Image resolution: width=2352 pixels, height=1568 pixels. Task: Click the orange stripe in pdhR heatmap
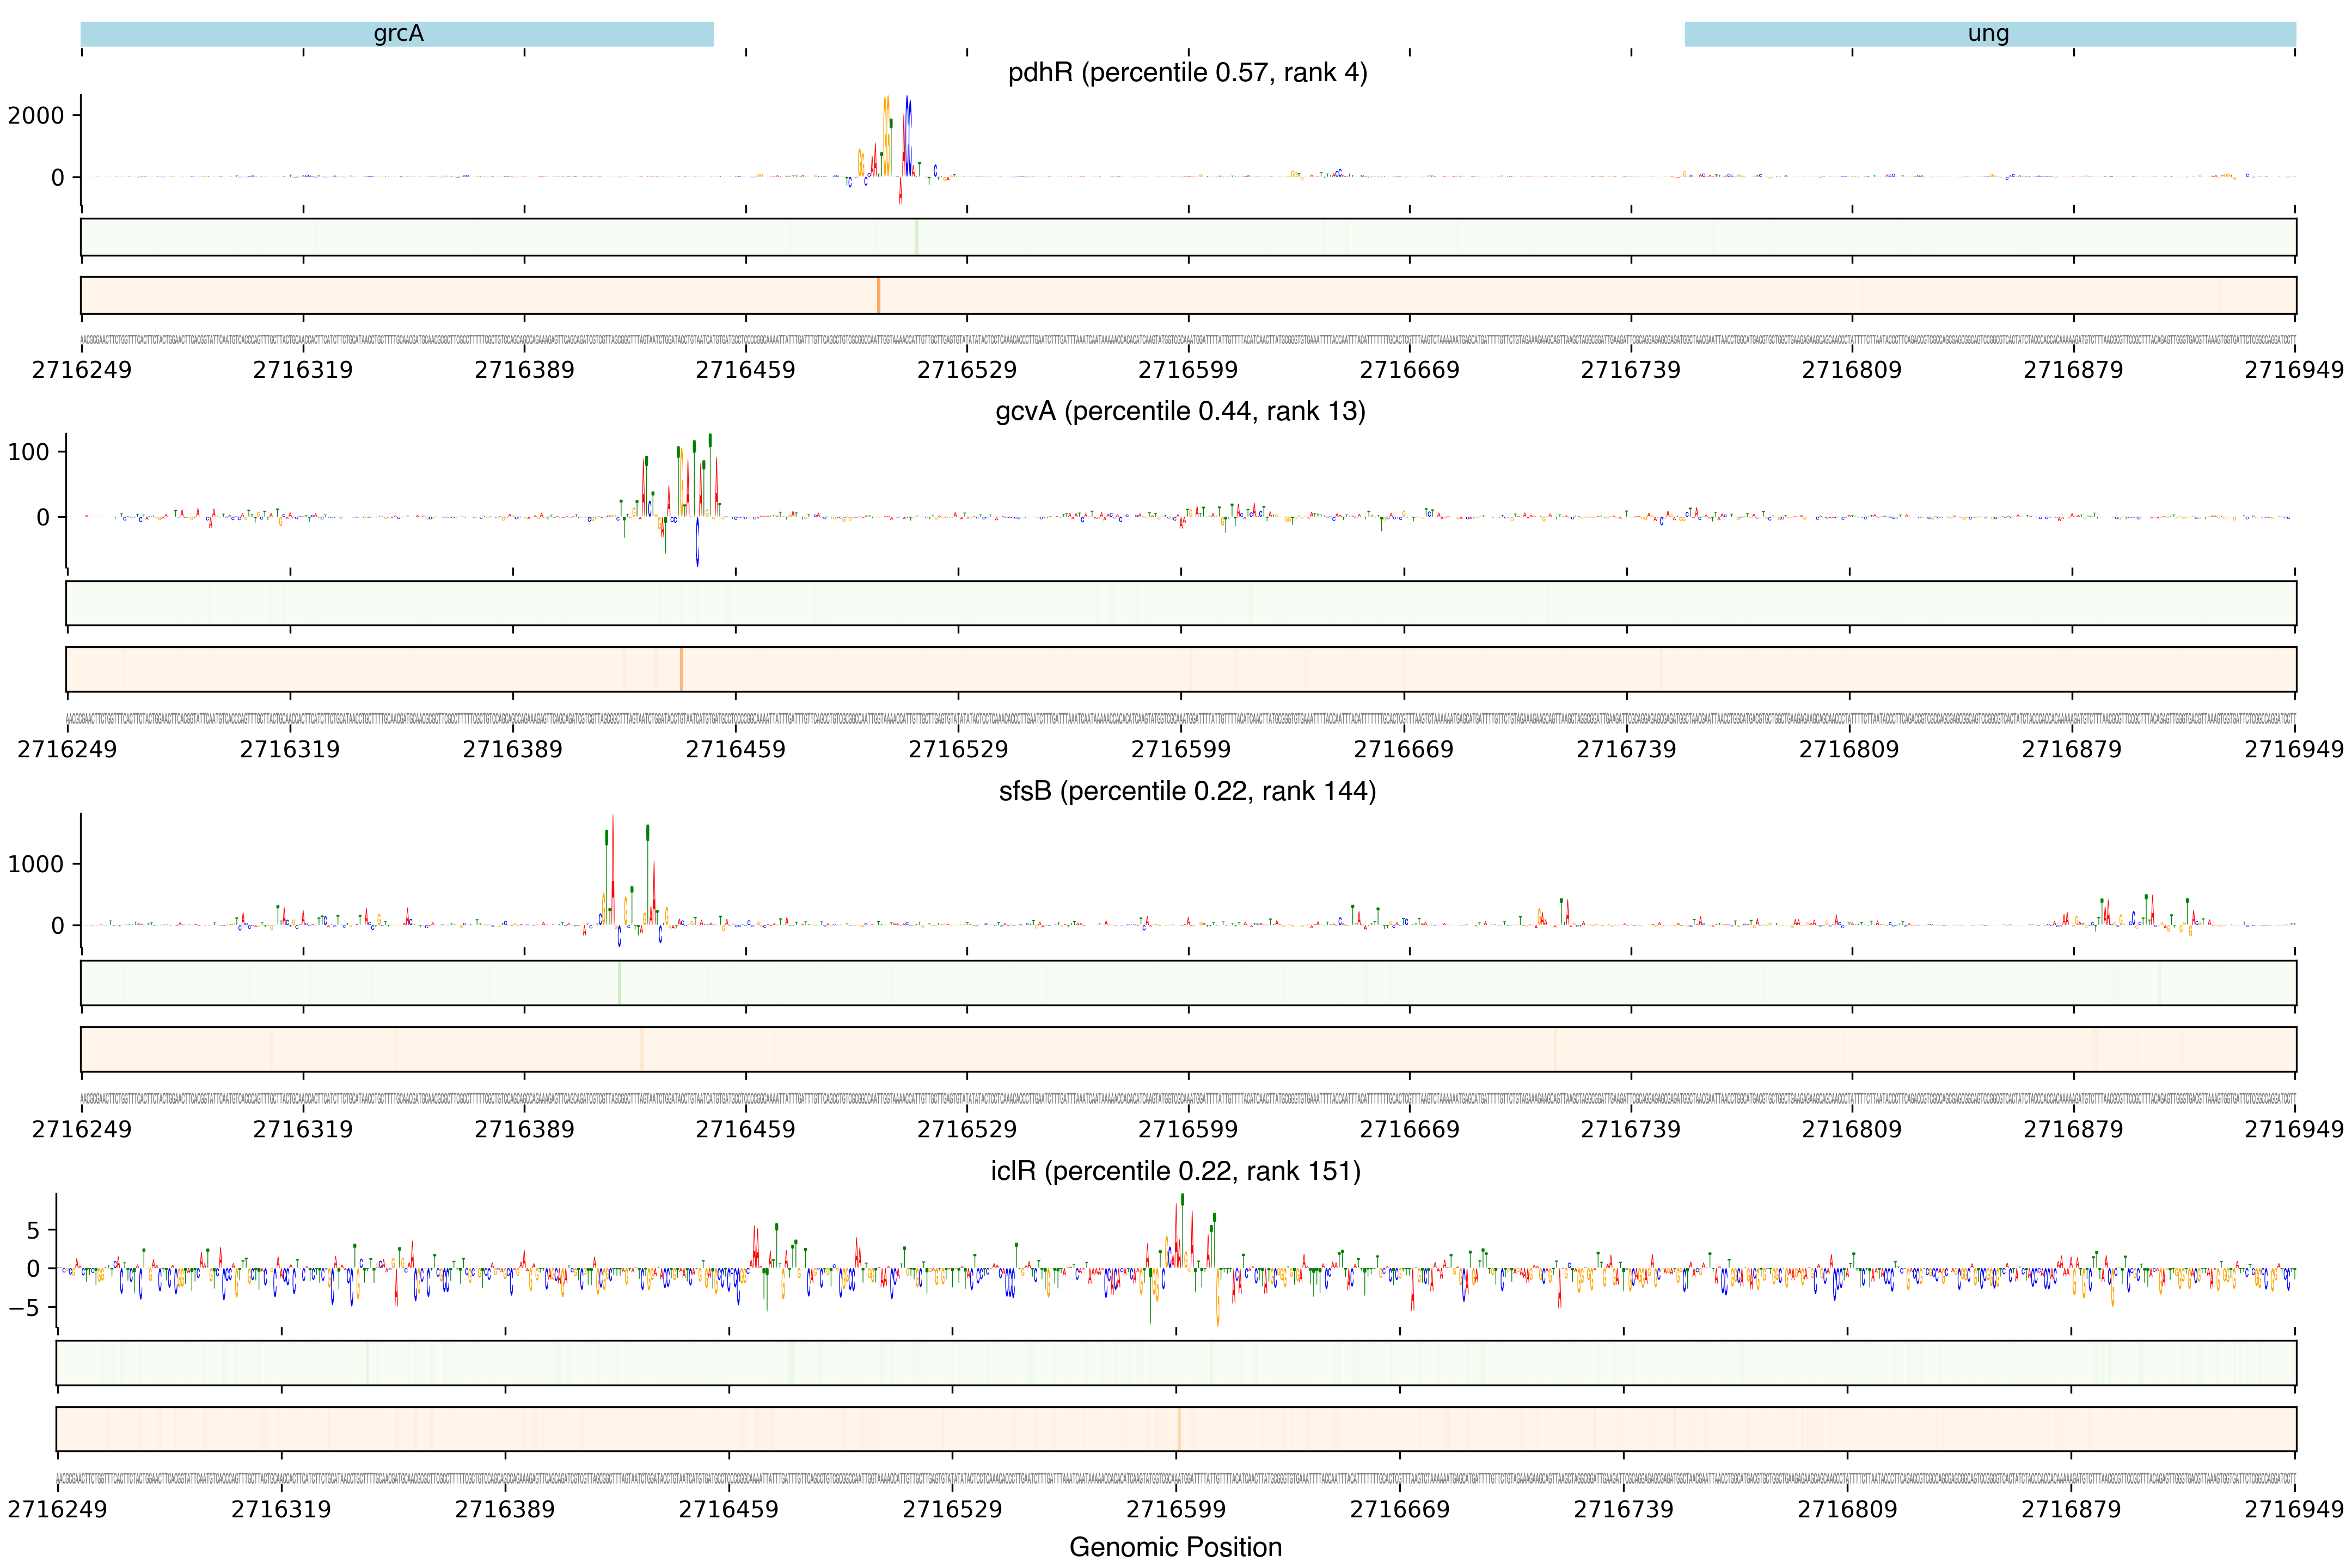coord(878,295)
